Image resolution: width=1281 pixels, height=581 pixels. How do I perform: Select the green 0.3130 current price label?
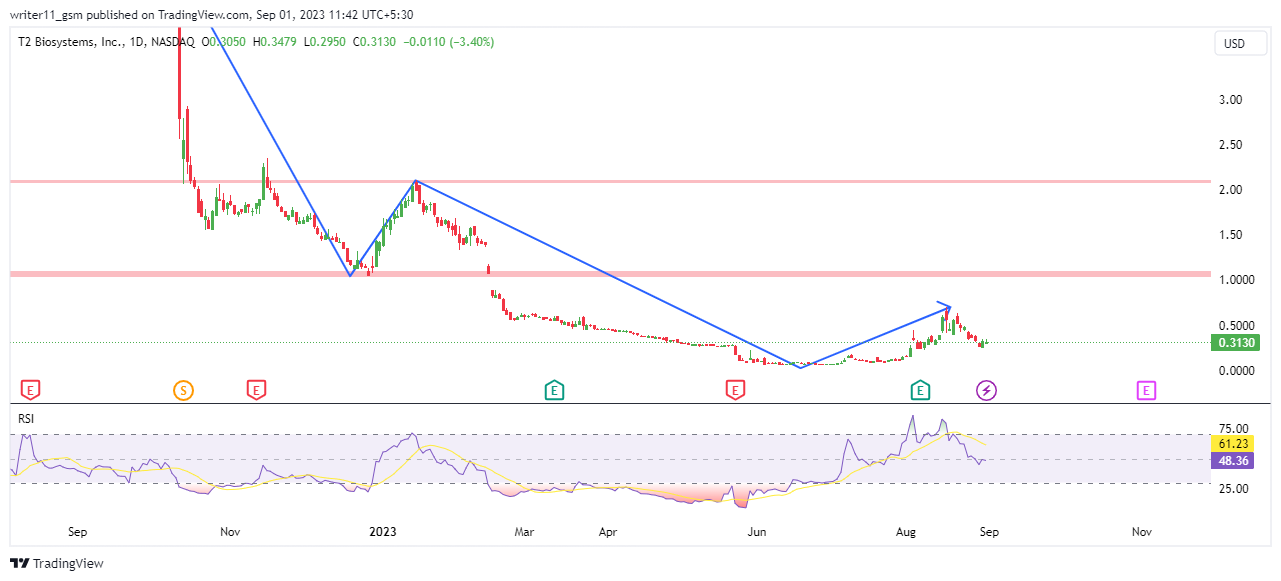(1235, 343)
